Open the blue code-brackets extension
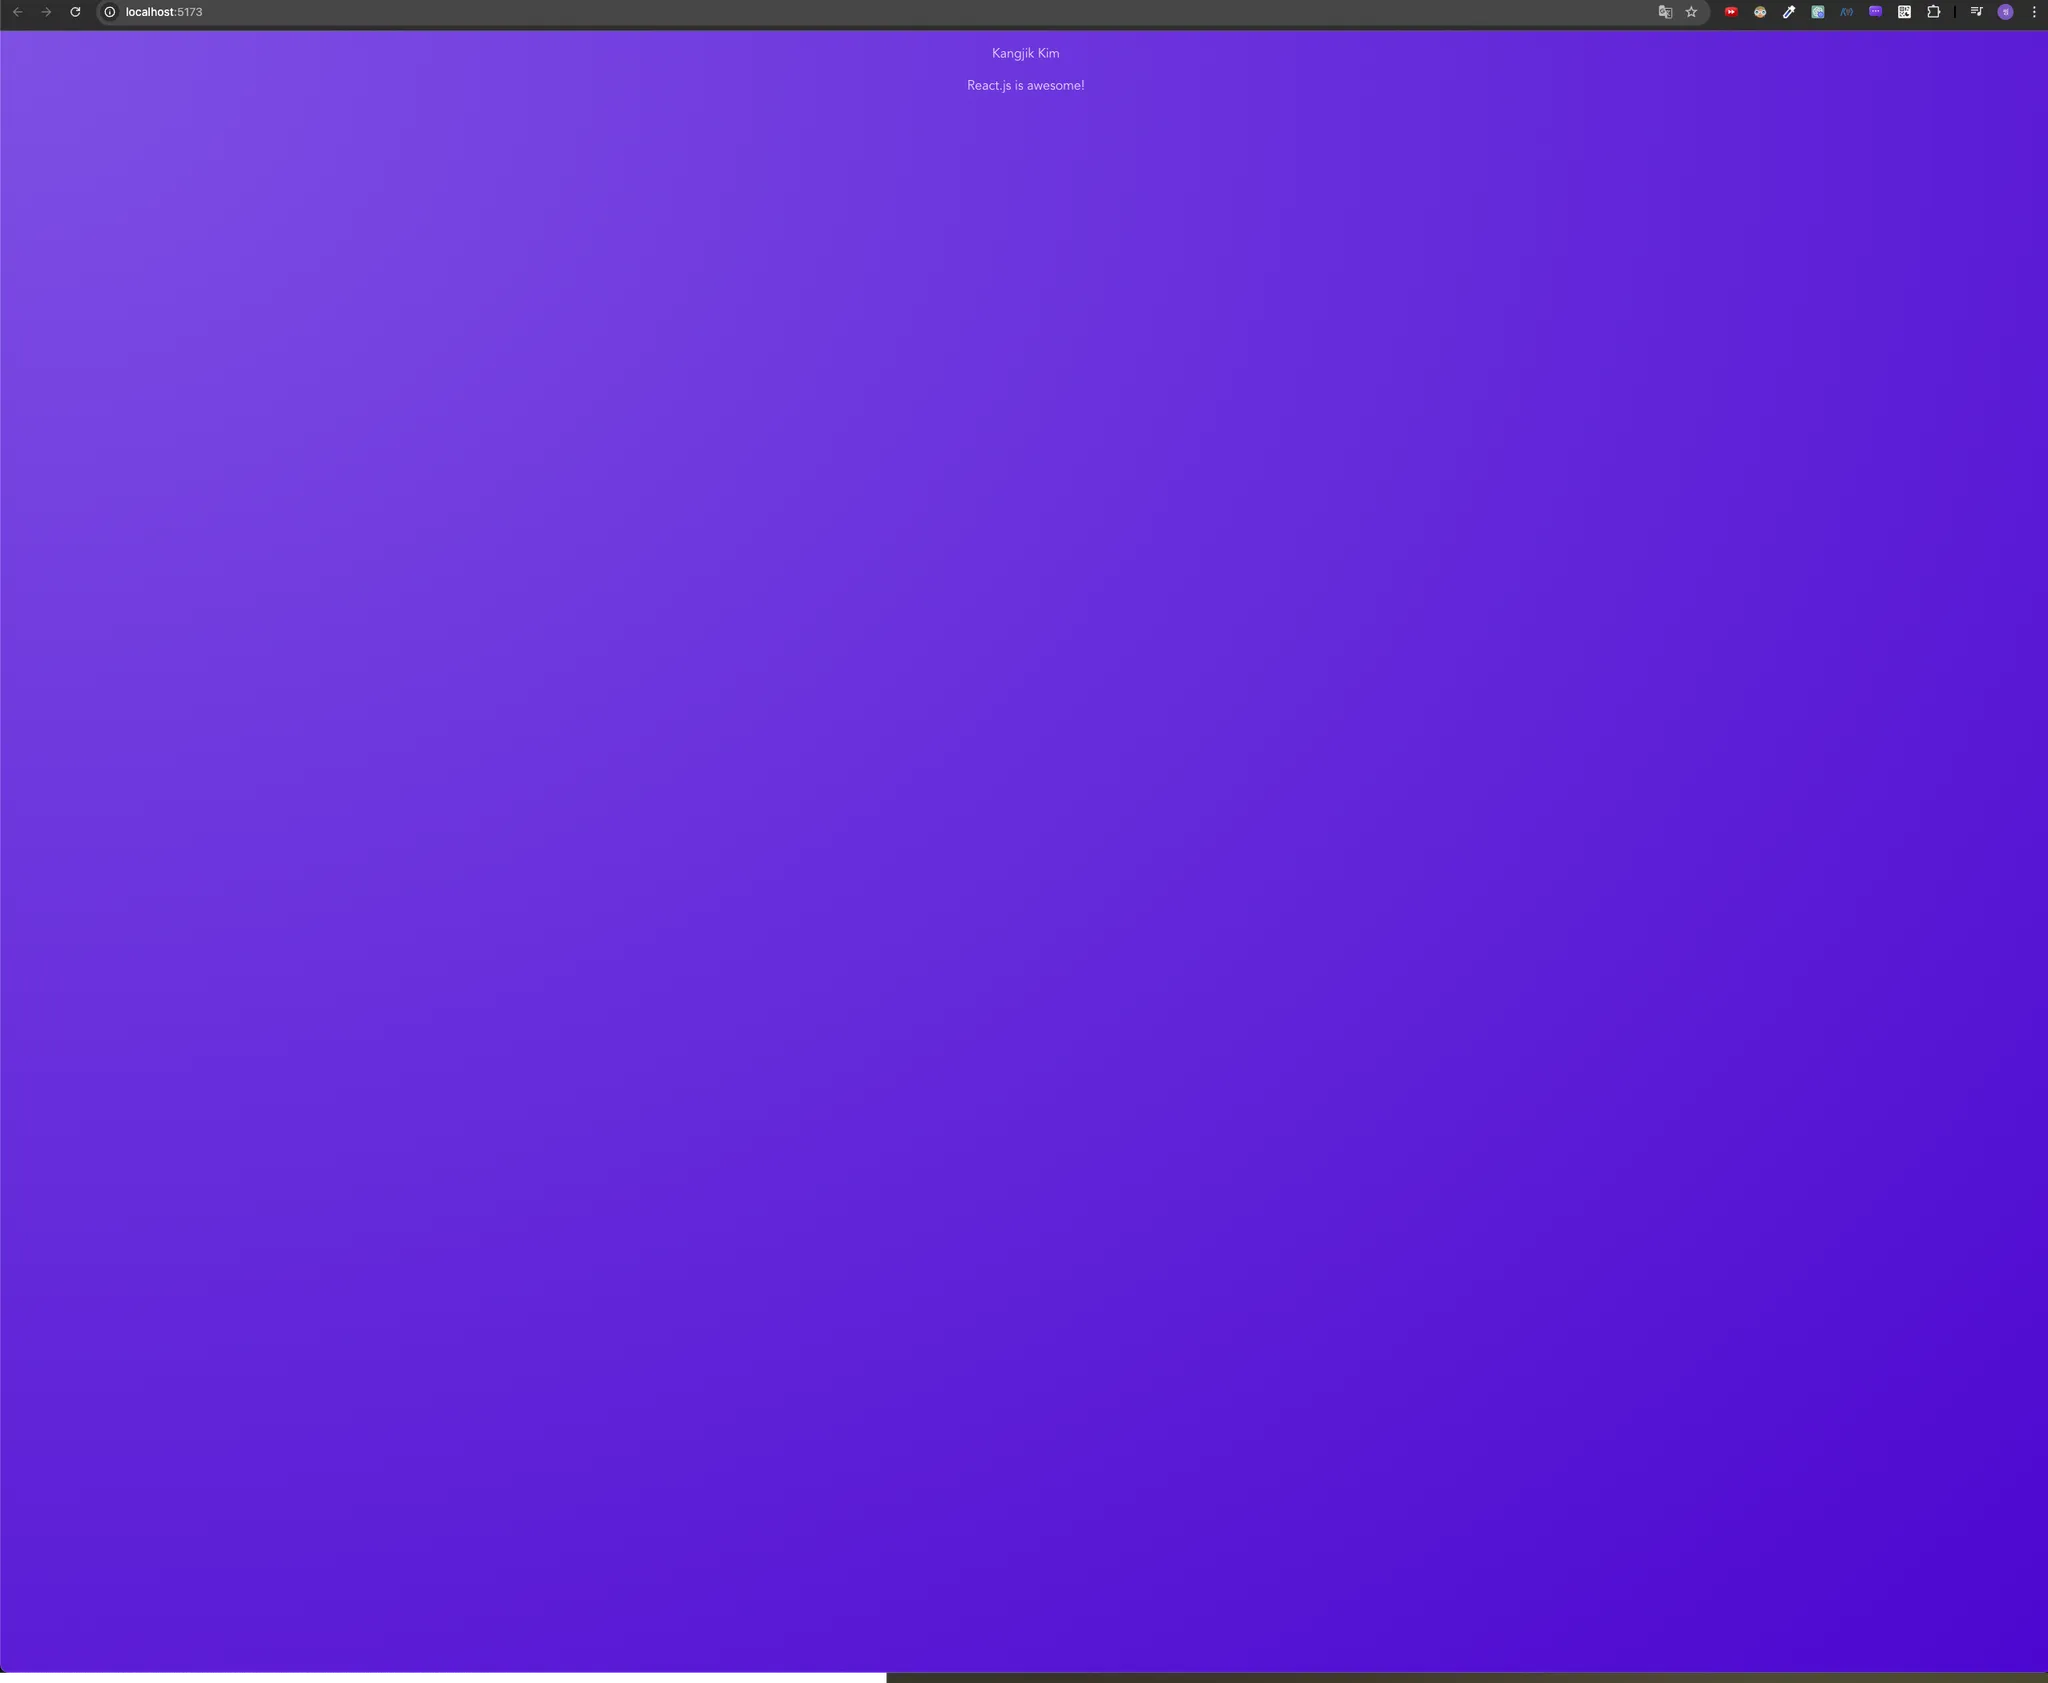 [x=1846, y=12]
